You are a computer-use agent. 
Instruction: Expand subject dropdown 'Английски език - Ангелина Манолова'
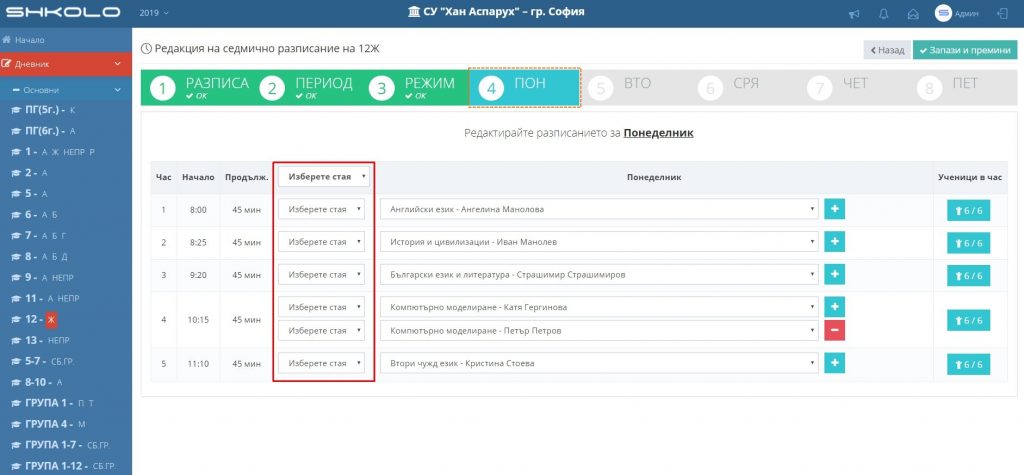tap(599, 209)
